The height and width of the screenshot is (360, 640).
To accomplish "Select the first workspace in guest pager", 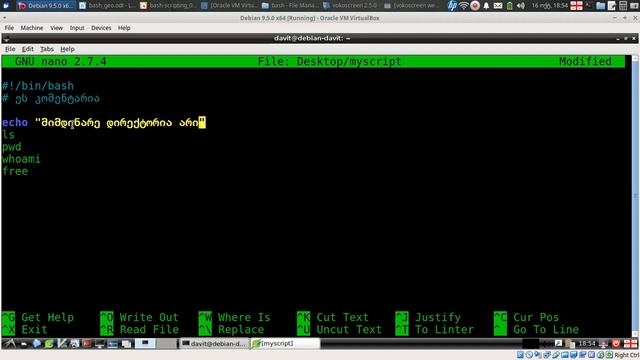I will pyautogui.click(x=145, y=344).
